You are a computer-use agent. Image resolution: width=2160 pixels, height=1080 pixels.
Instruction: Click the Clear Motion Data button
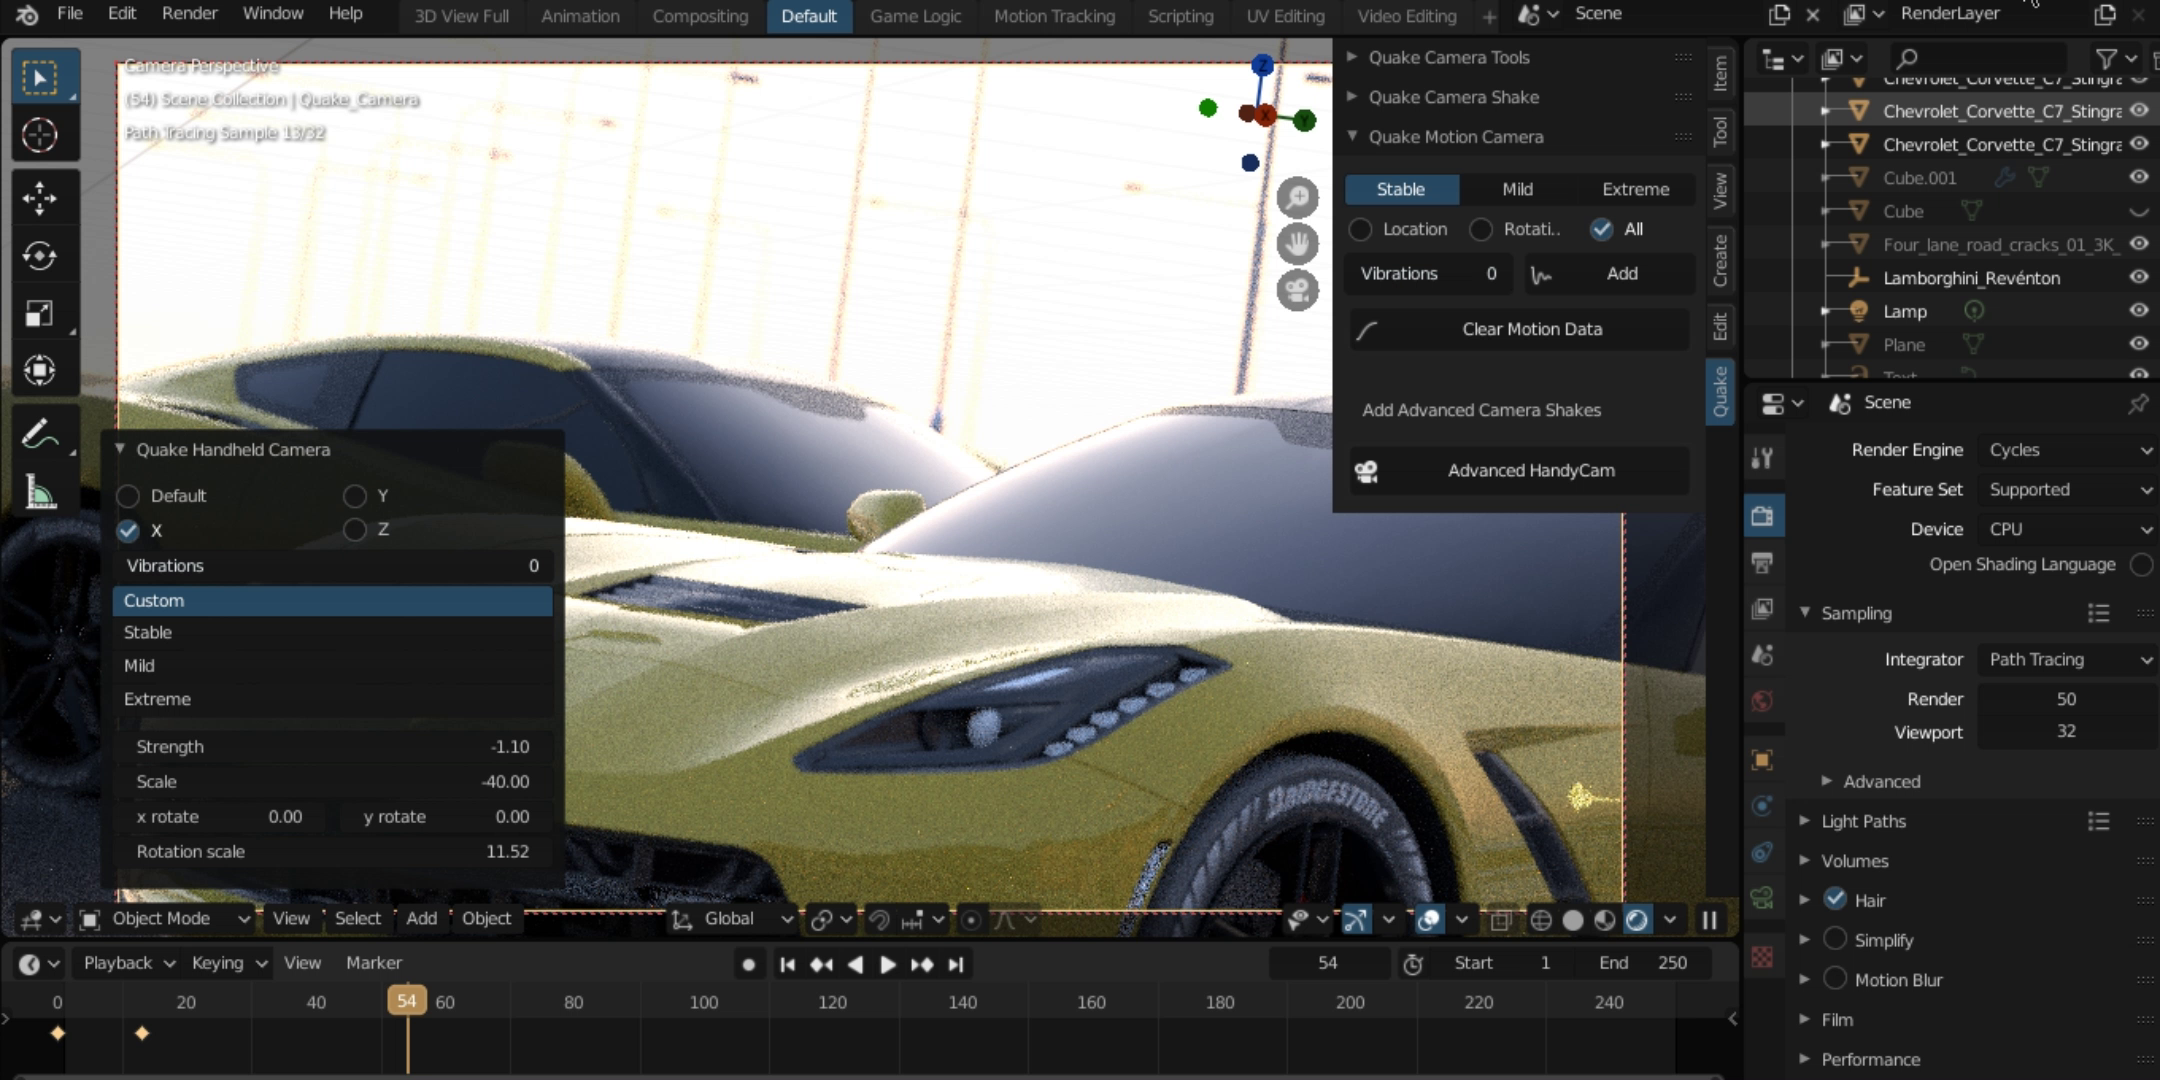point(1531,329)
